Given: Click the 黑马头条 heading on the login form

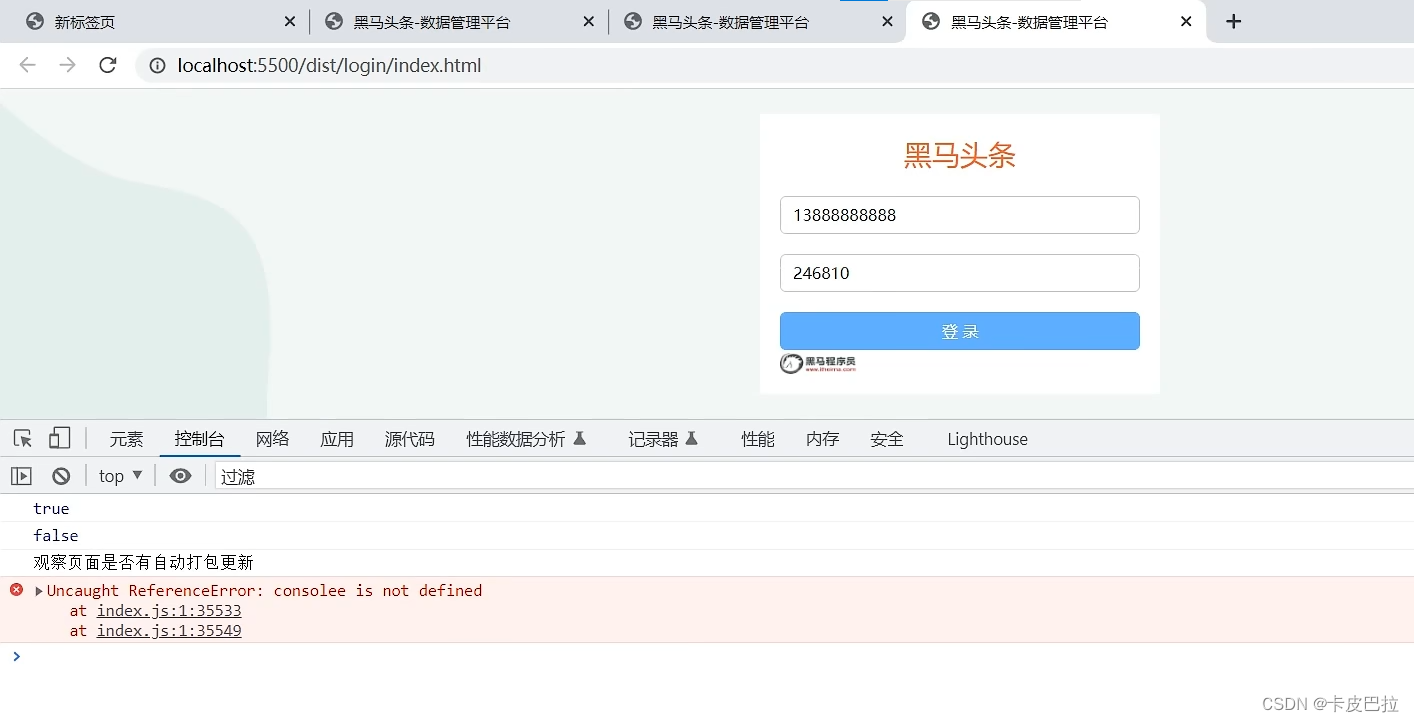Looking at the screenshot, I should [x=960, y=155].
